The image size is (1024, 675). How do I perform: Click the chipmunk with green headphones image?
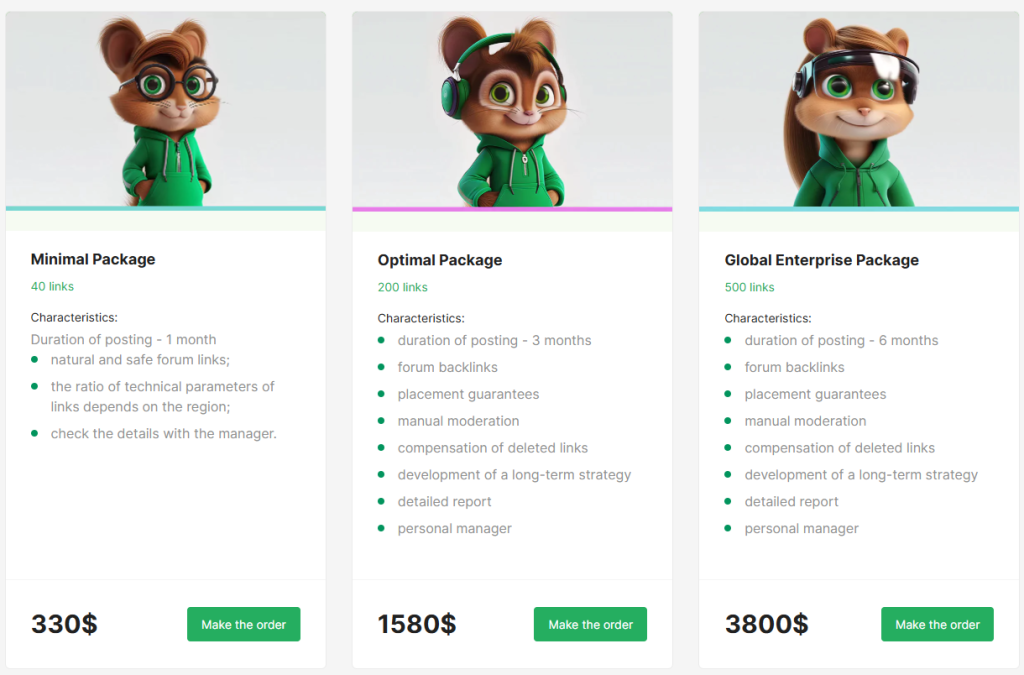click(x=512, y=108)
